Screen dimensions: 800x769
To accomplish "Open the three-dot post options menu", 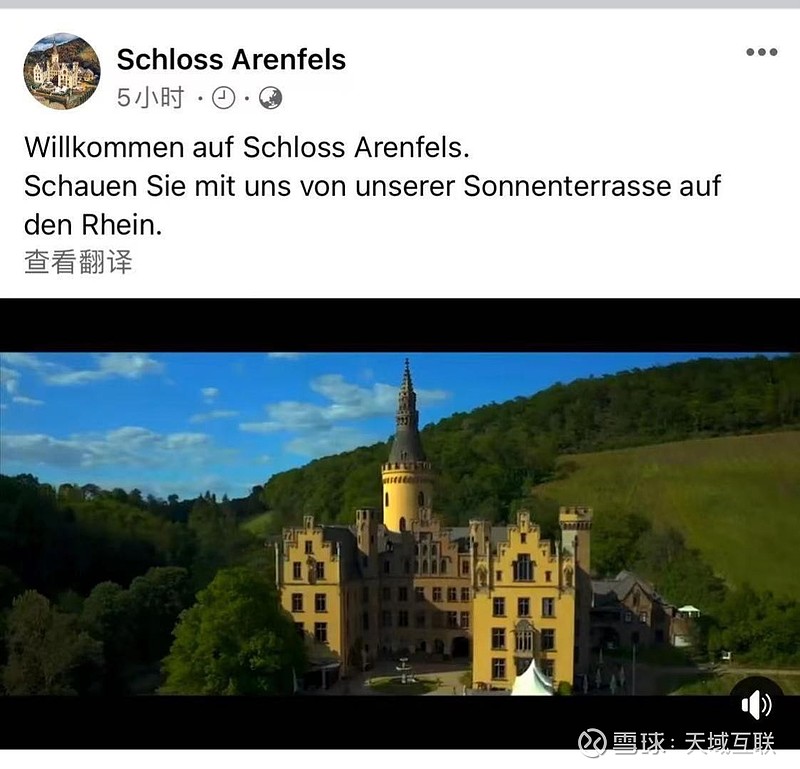I will [762, 52].
